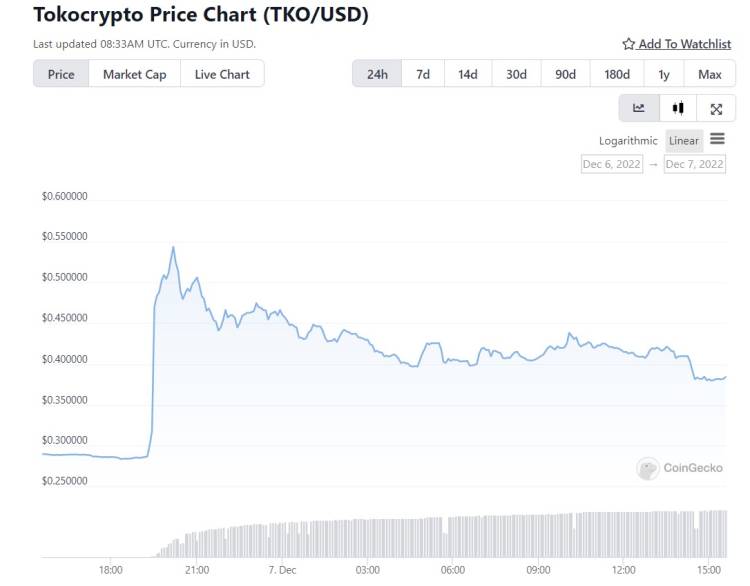
Task: Expand chart to fullscreen
Action: pyautogui.click(x=716, y=109)
